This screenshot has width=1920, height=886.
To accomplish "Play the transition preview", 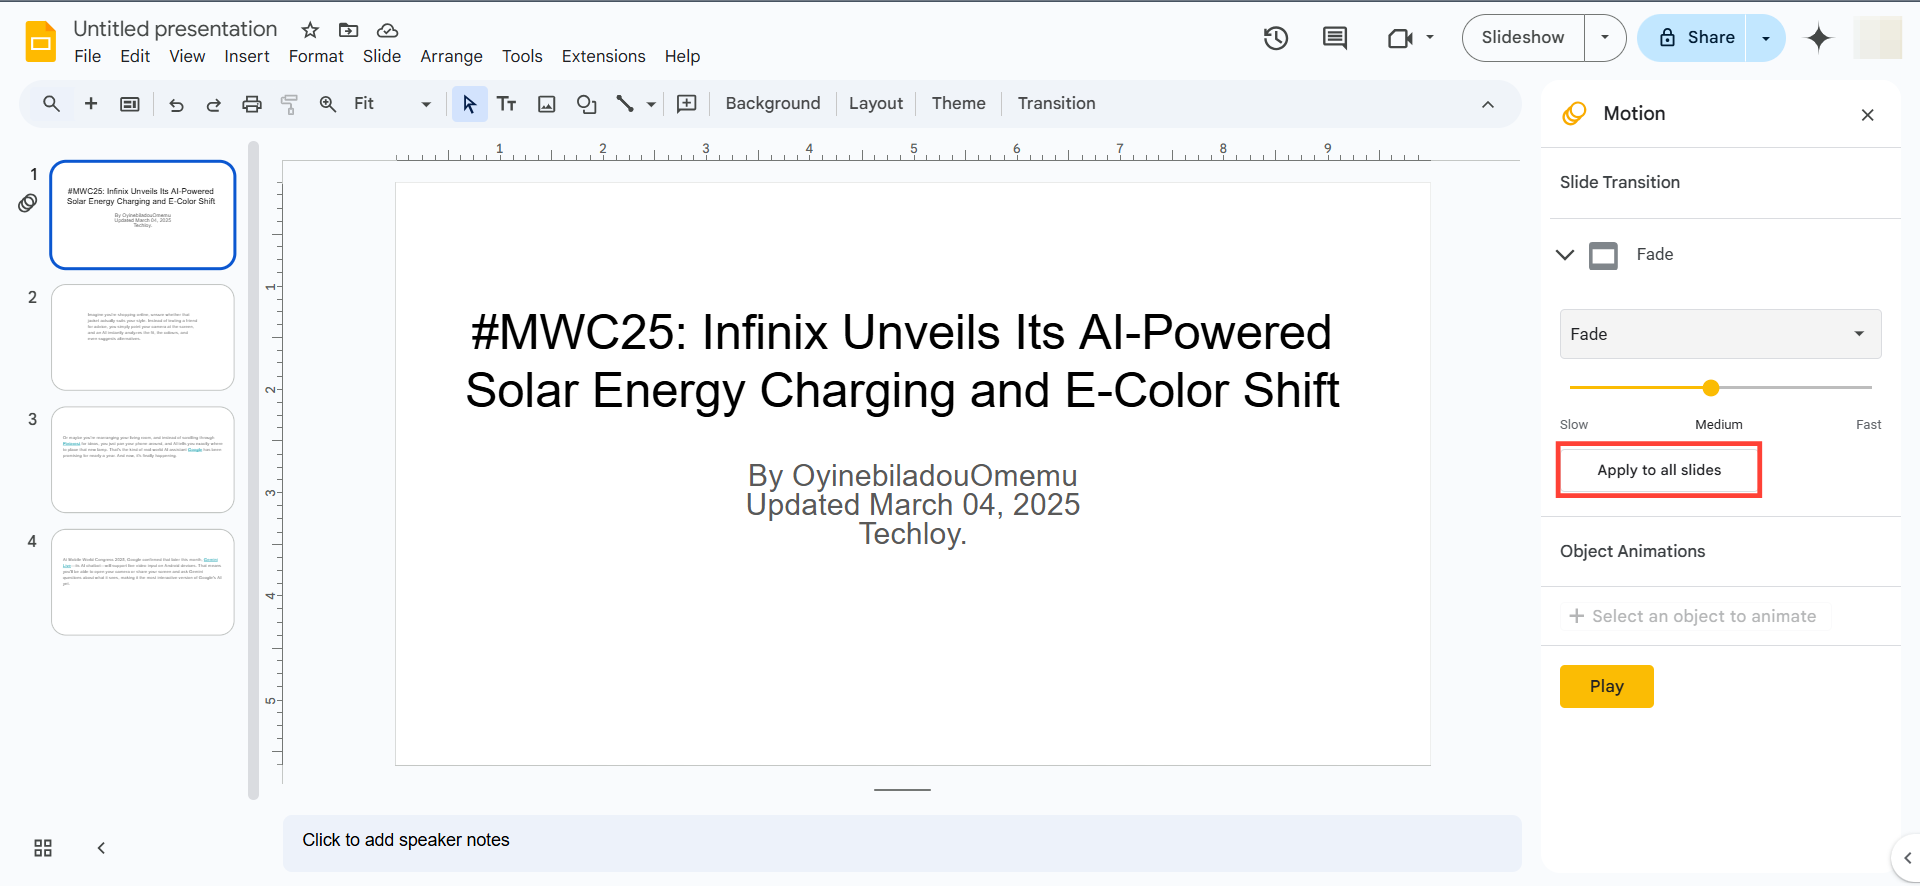I will pyautogui.click(x=1606, y=686).
